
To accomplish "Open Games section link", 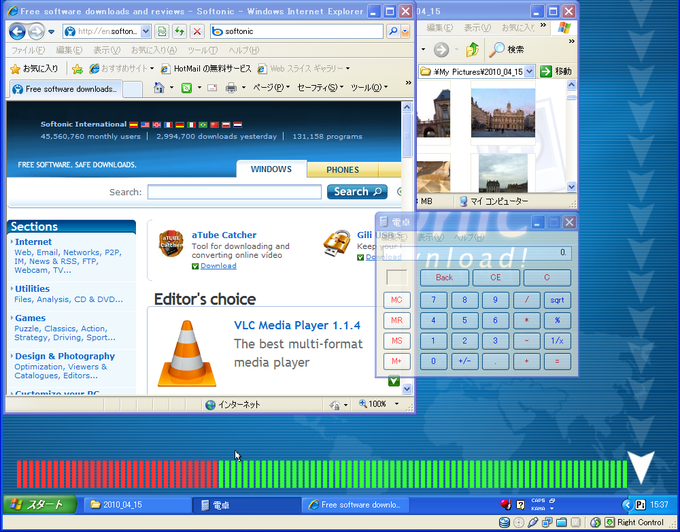I will 30,318.
